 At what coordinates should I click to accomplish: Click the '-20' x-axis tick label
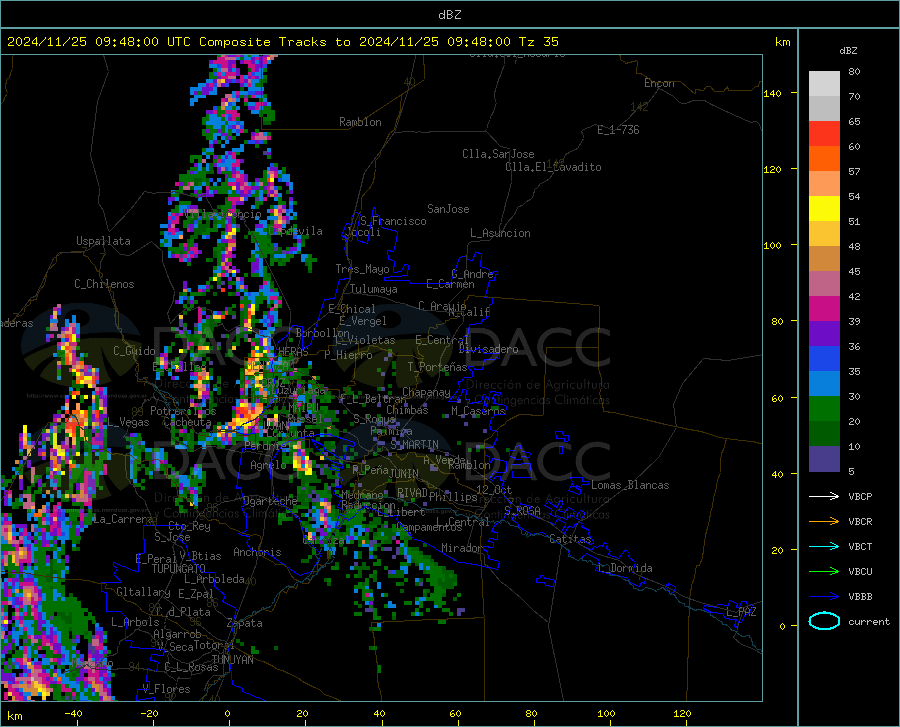click(149, 713)
